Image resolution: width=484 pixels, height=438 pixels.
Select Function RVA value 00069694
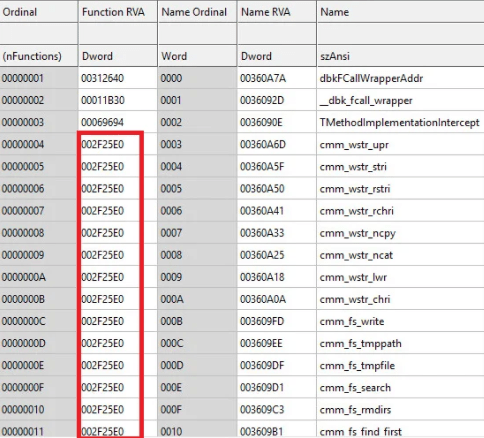click(x=118, y=122)
